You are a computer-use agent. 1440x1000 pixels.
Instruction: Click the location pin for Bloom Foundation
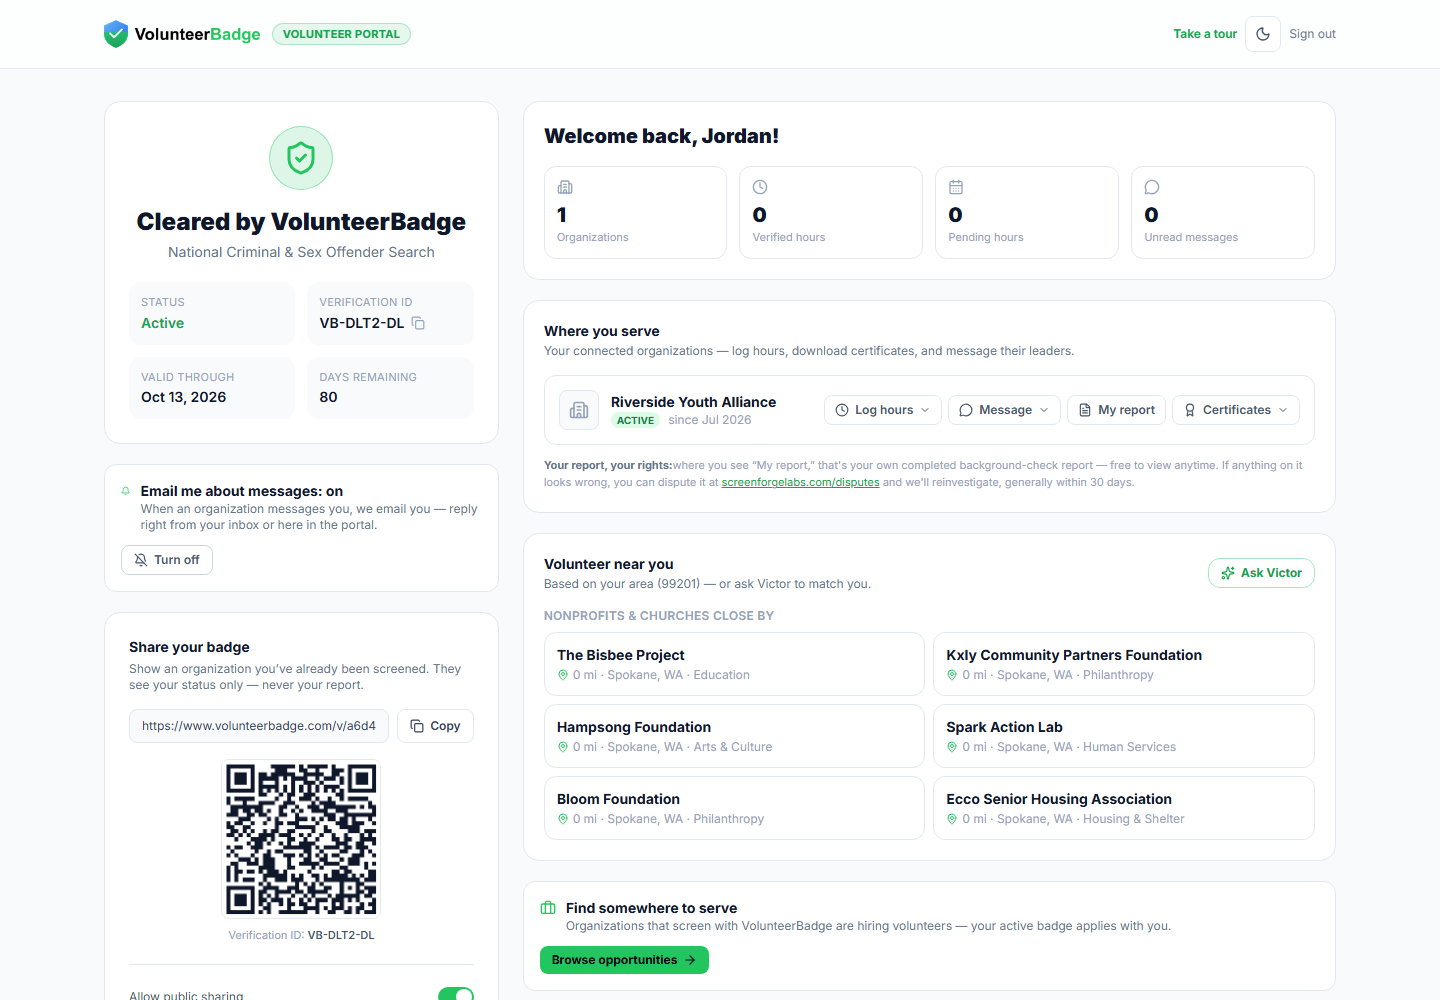[563, 819]
